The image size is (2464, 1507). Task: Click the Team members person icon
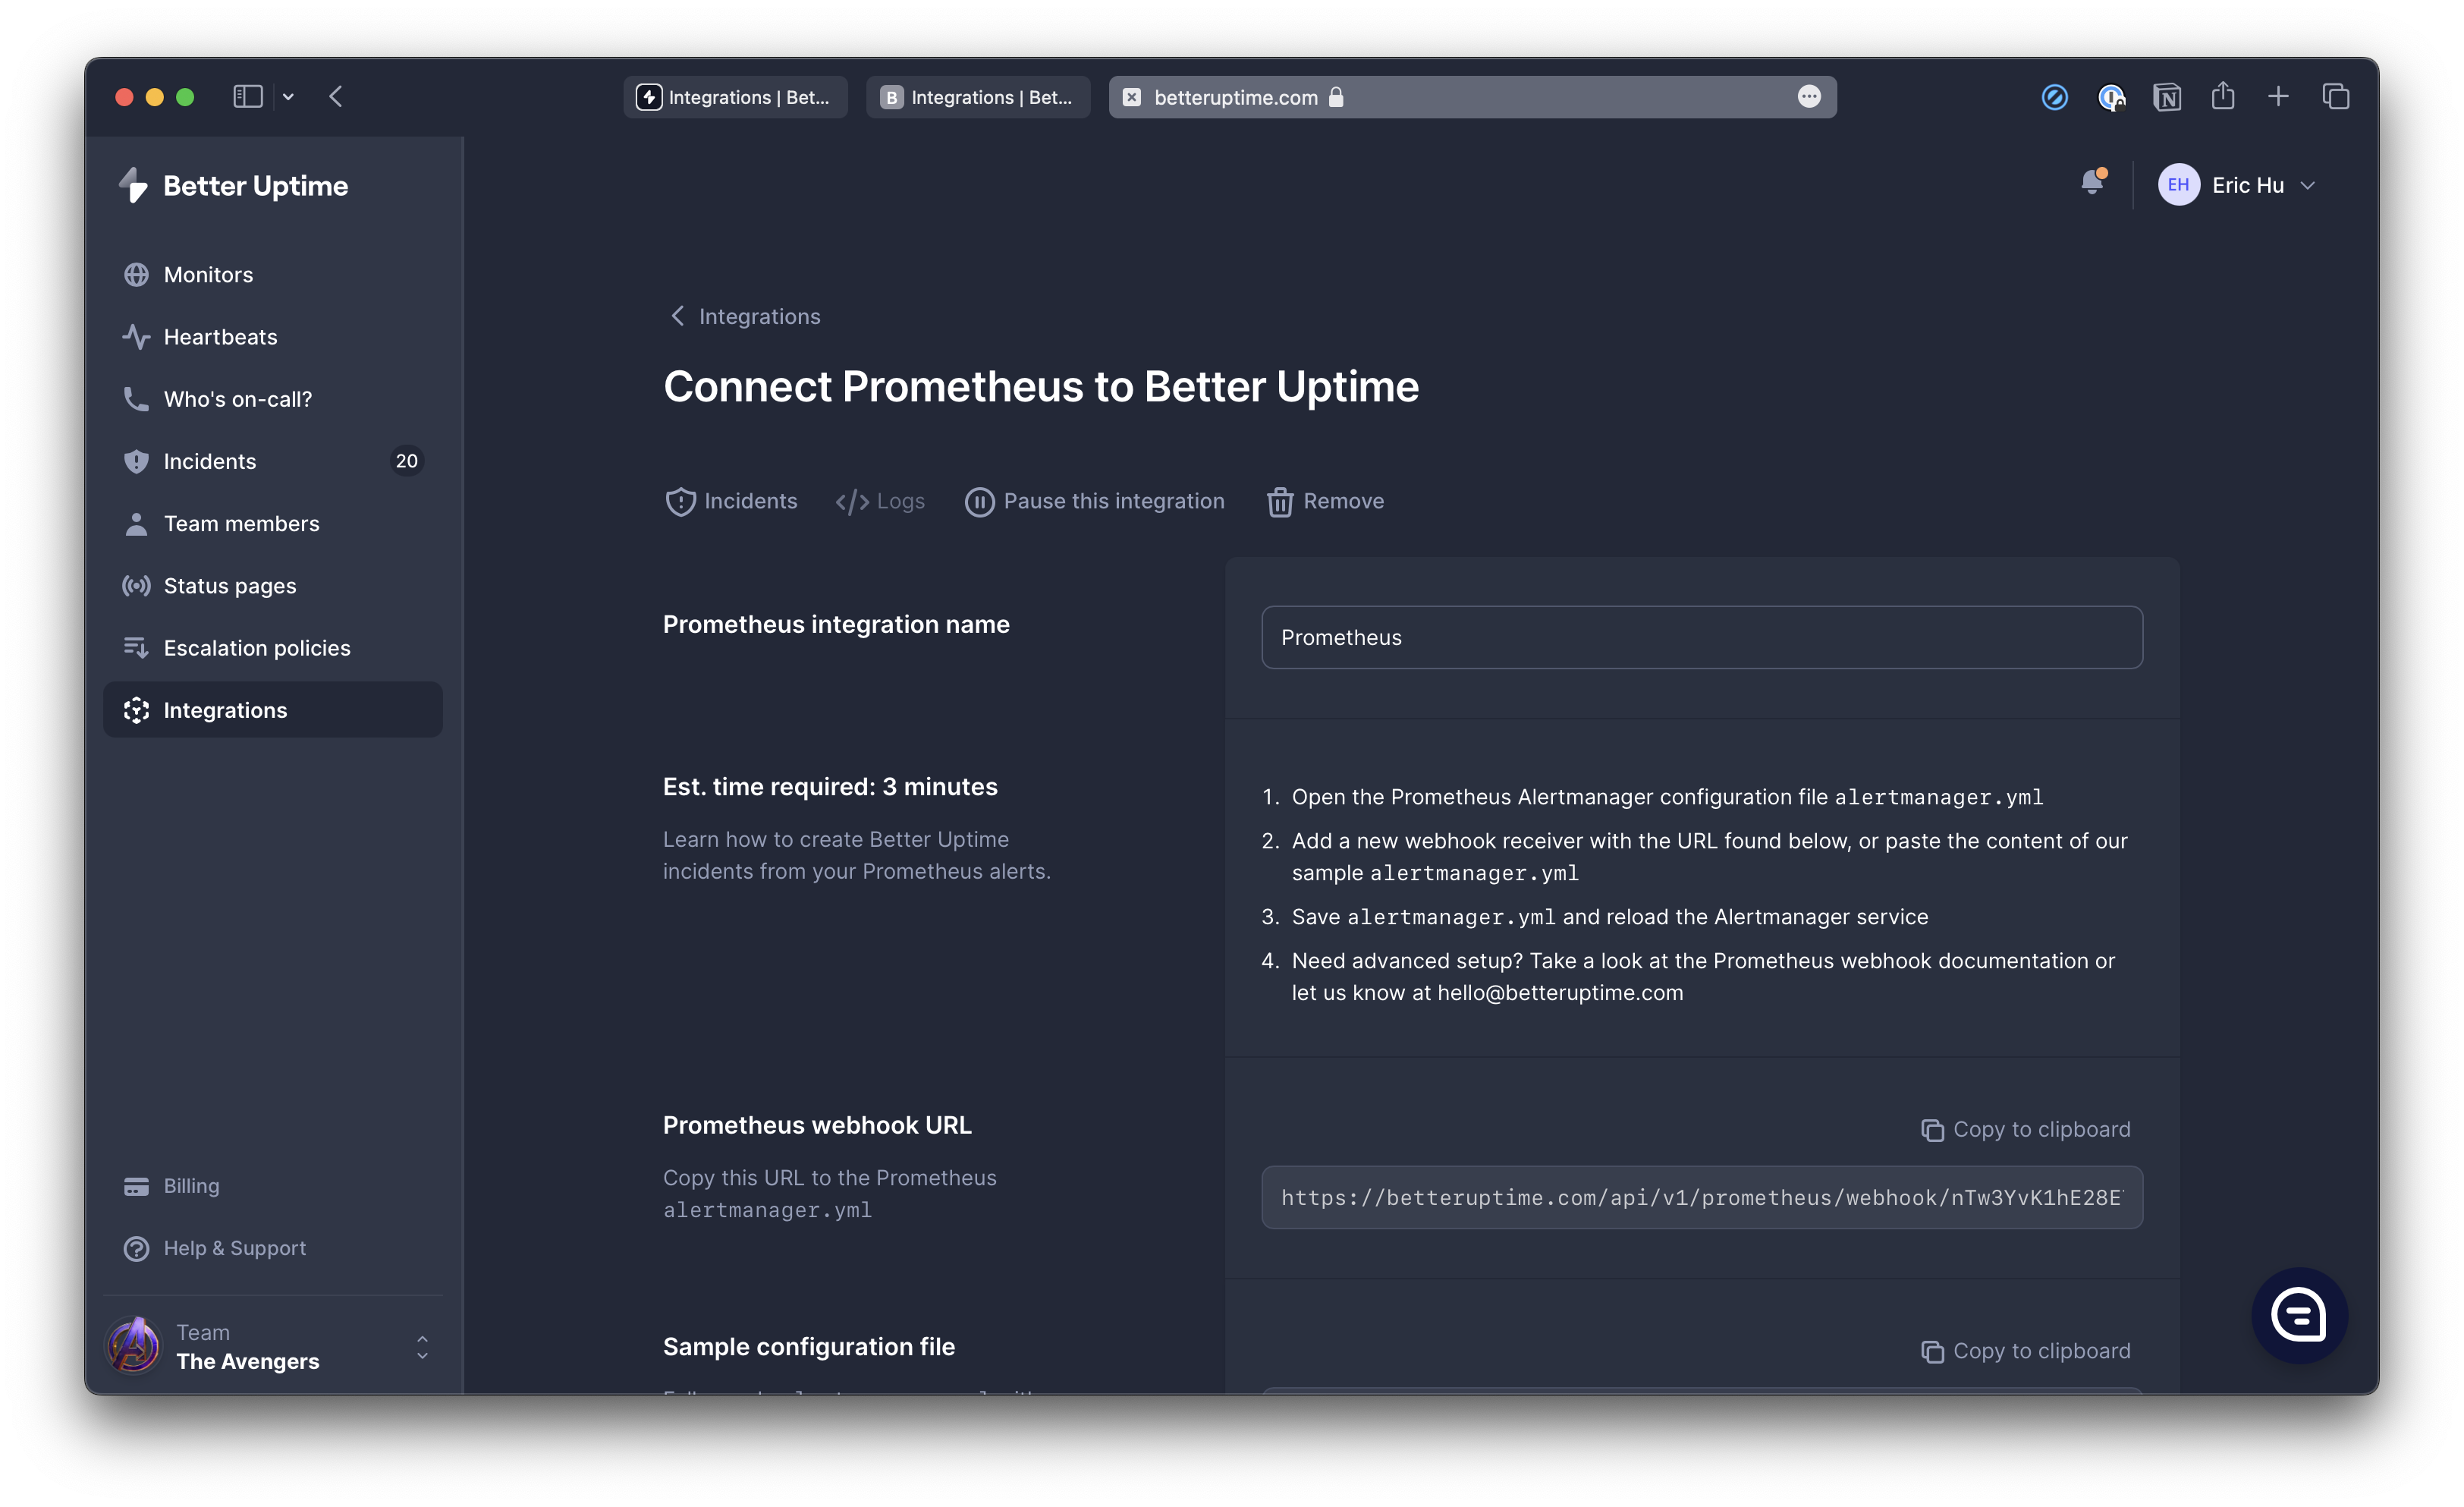click(x=136, y=523)
